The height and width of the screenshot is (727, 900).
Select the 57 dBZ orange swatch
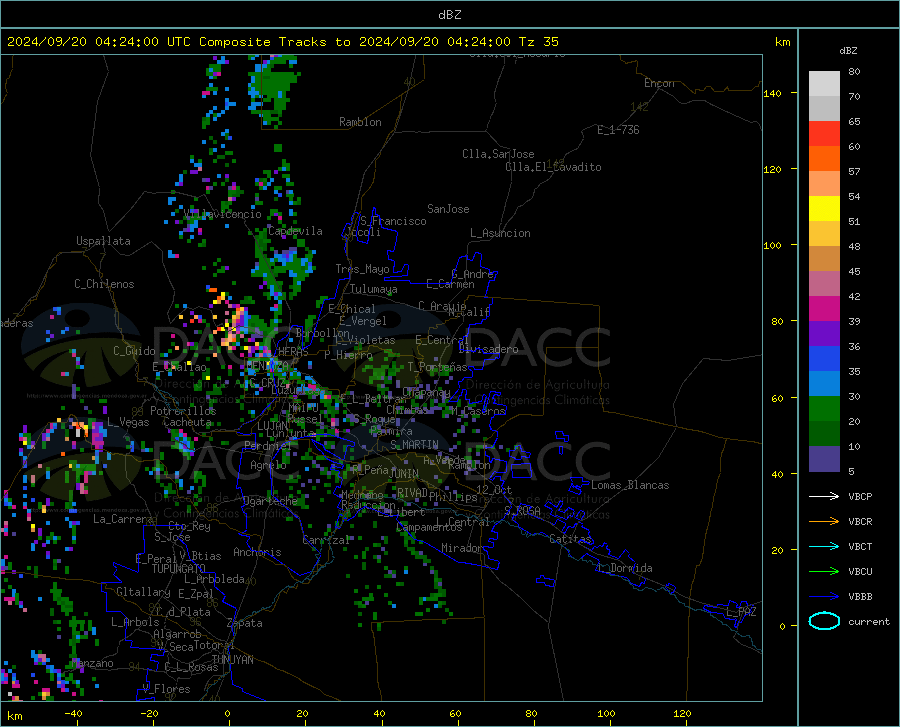pos(824,159)
